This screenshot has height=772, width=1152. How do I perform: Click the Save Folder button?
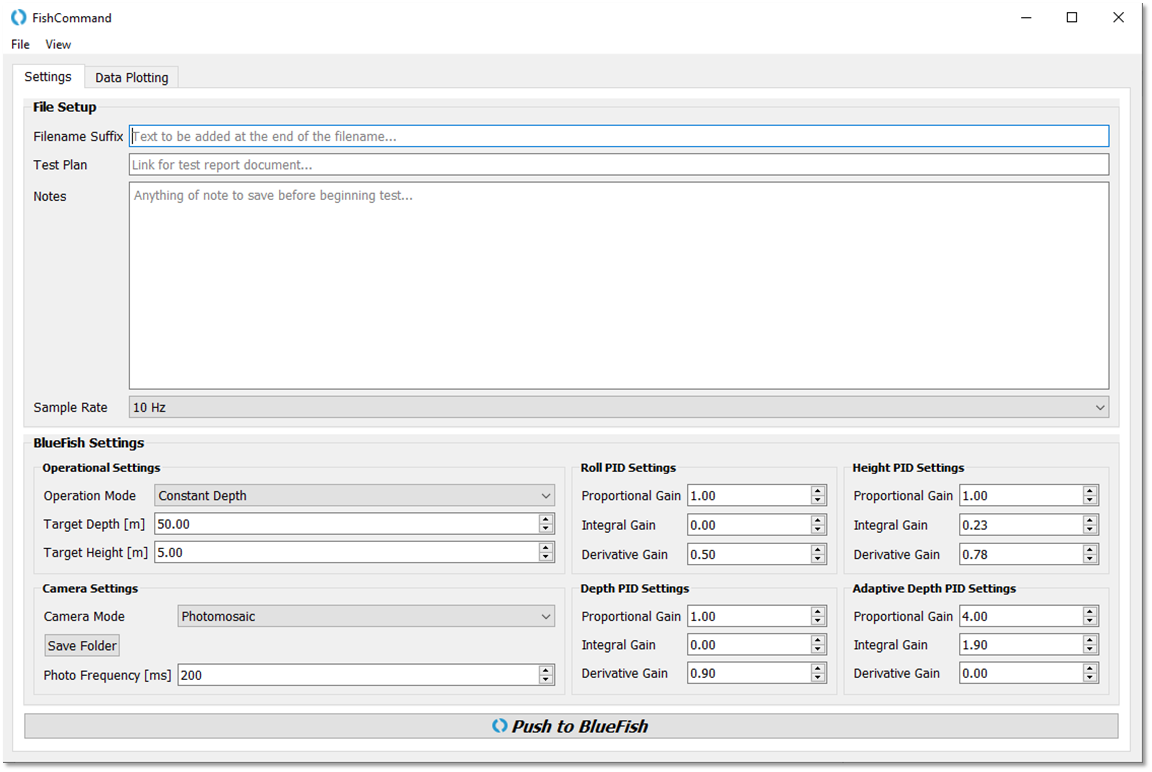(82, 646)
